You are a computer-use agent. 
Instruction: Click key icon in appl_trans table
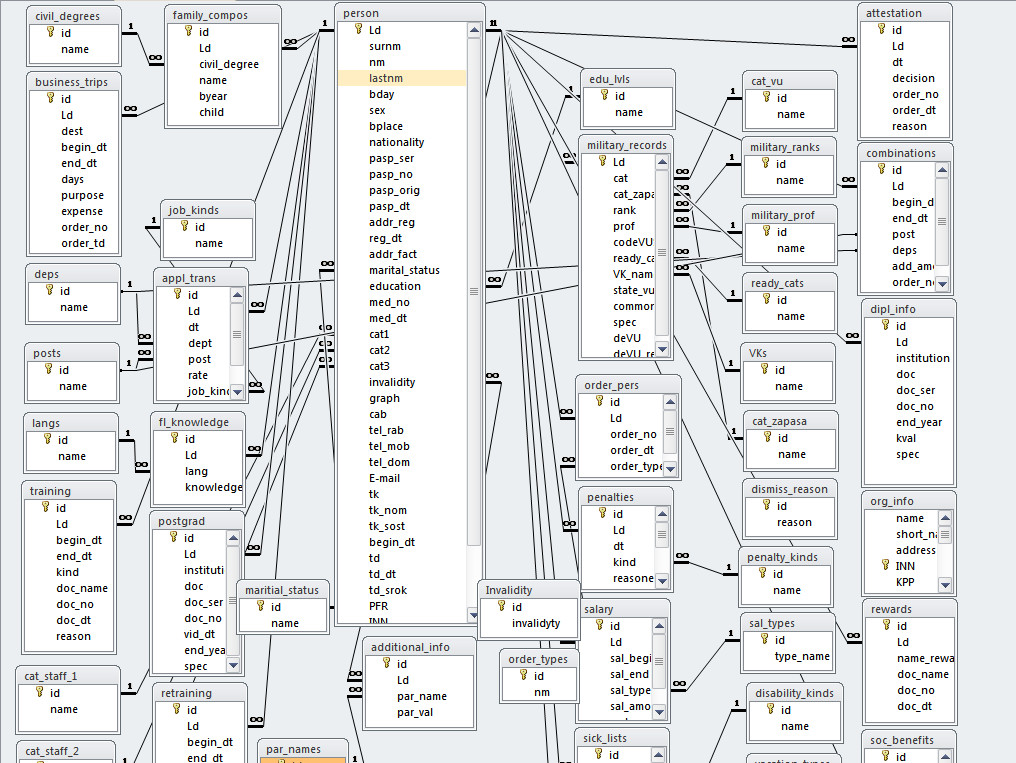[x=178, y=294]
